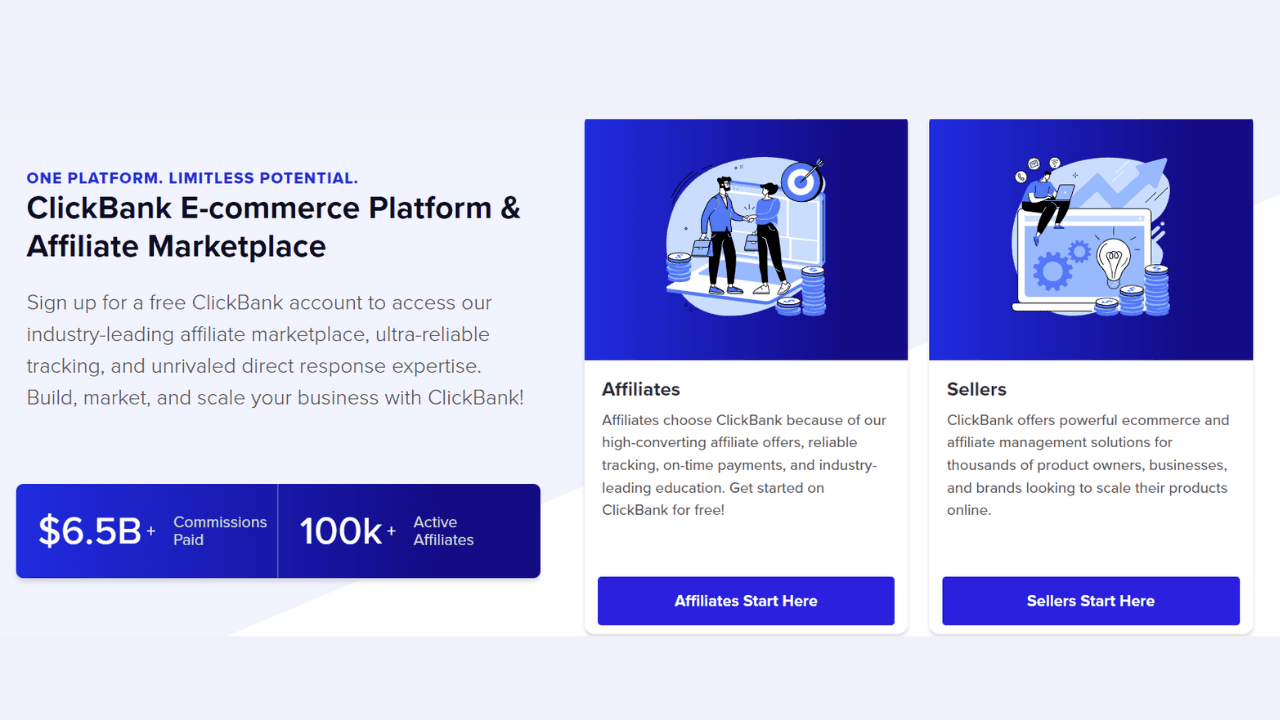The height and width of the screenshot is (720, 1280).
Task: Click the Affiliates Start Here button
Action: pos(746,601)
